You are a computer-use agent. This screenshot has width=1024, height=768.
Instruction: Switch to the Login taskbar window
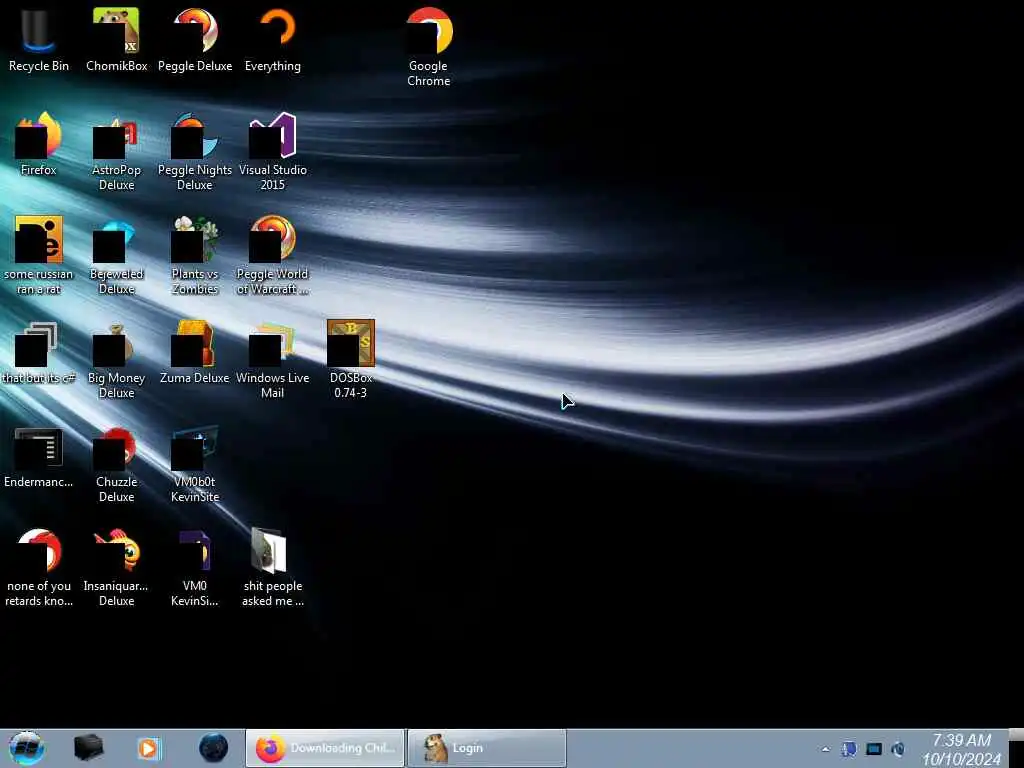pos(487,748)
